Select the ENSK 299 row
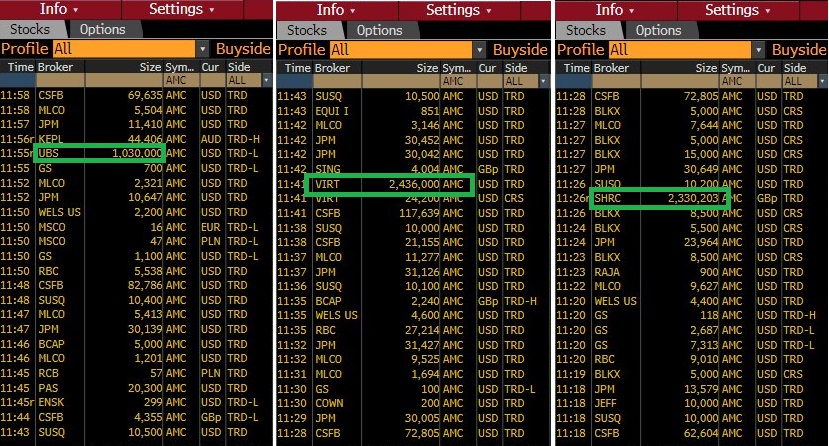 click(136, 402)
